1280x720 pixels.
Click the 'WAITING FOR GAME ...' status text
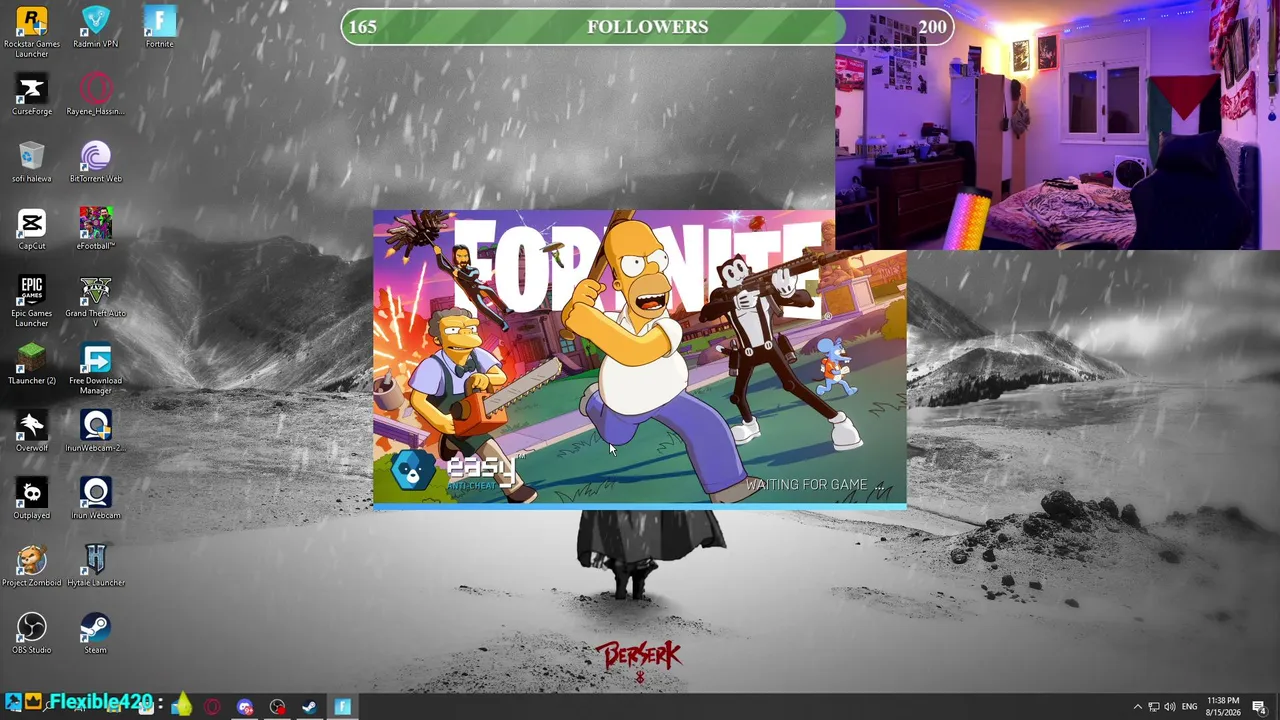click(815, 485)
